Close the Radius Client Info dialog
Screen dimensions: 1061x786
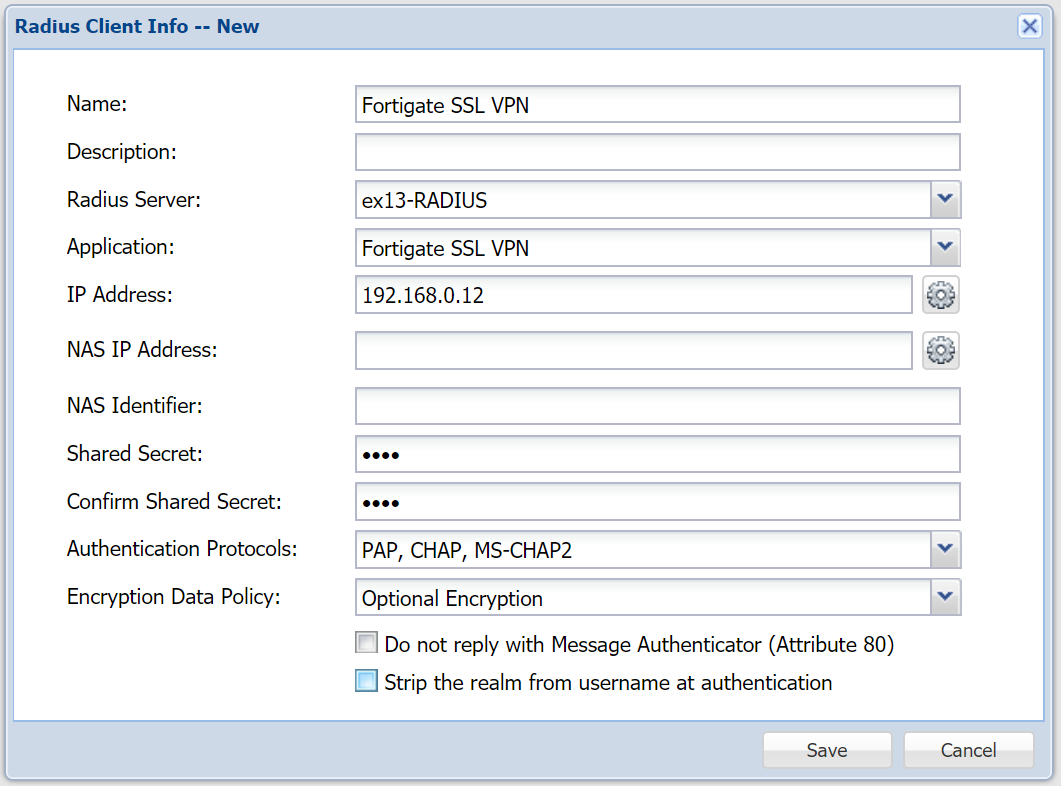pos(1029,27)
